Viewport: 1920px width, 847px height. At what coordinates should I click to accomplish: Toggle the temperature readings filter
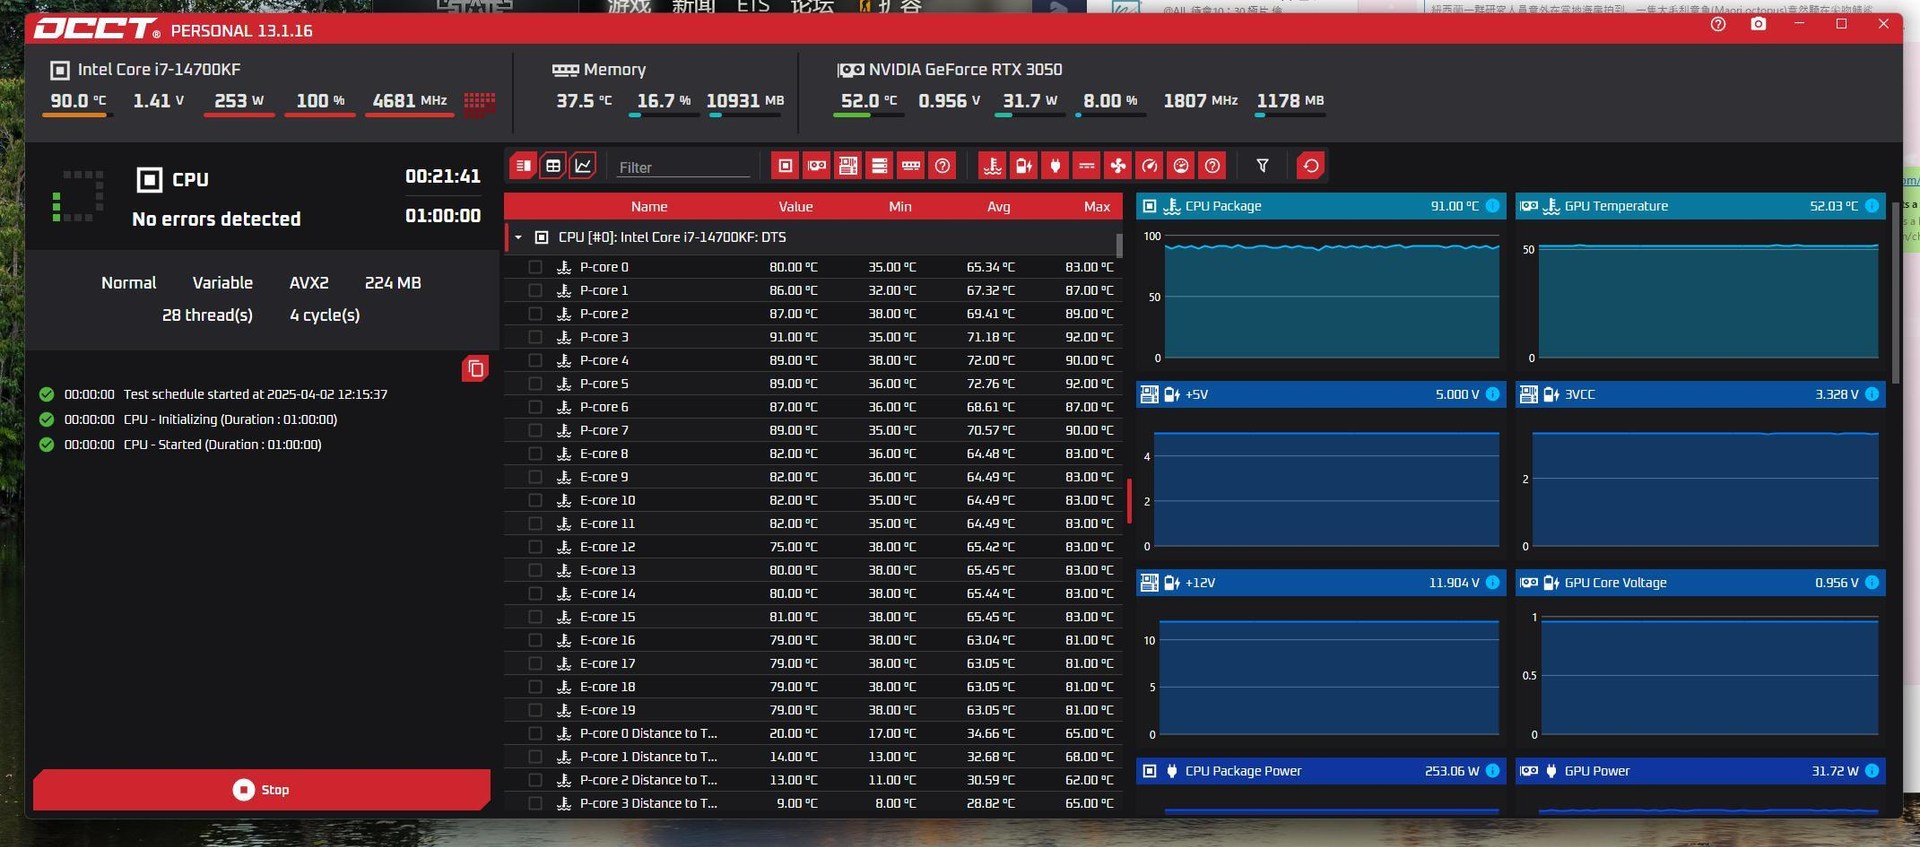pyautogui.click(x=992, y=166)
